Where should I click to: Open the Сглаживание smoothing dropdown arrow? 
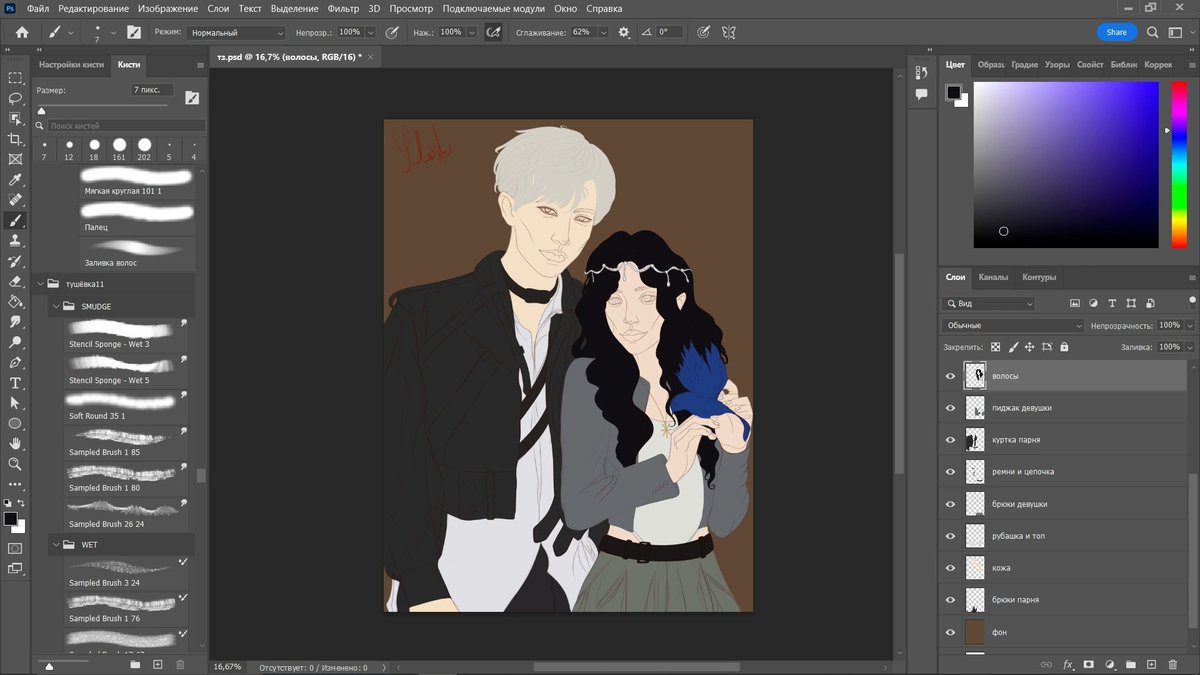pyautogui.click(x=603, y=32)
